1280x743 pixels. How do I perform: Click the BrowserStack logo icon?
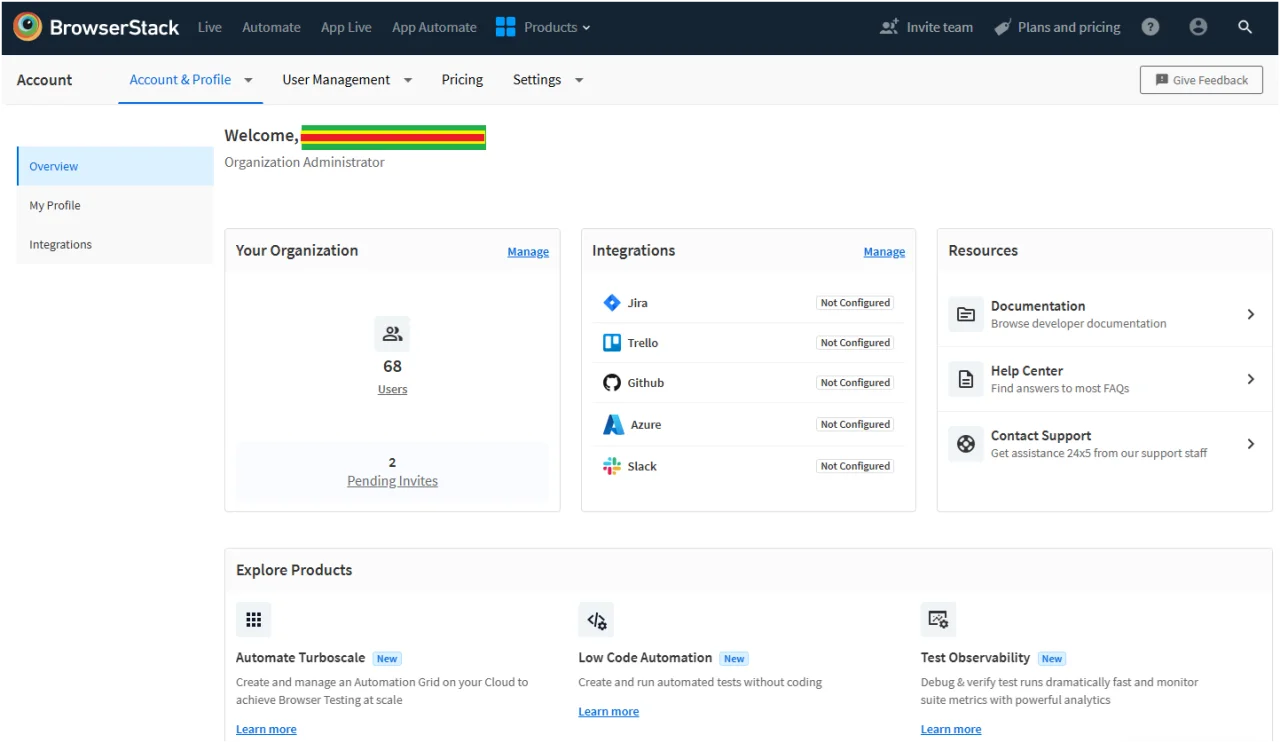(27, 27)
